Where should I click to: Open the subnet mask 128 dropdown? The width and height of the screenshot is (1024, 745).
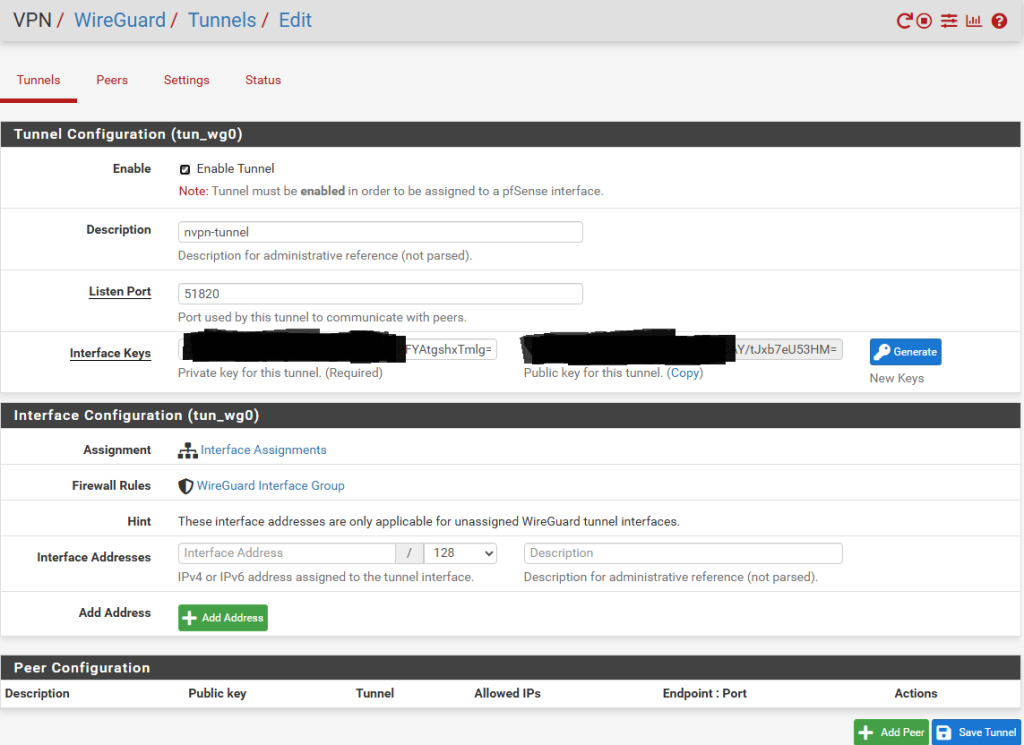pos(460,553)
